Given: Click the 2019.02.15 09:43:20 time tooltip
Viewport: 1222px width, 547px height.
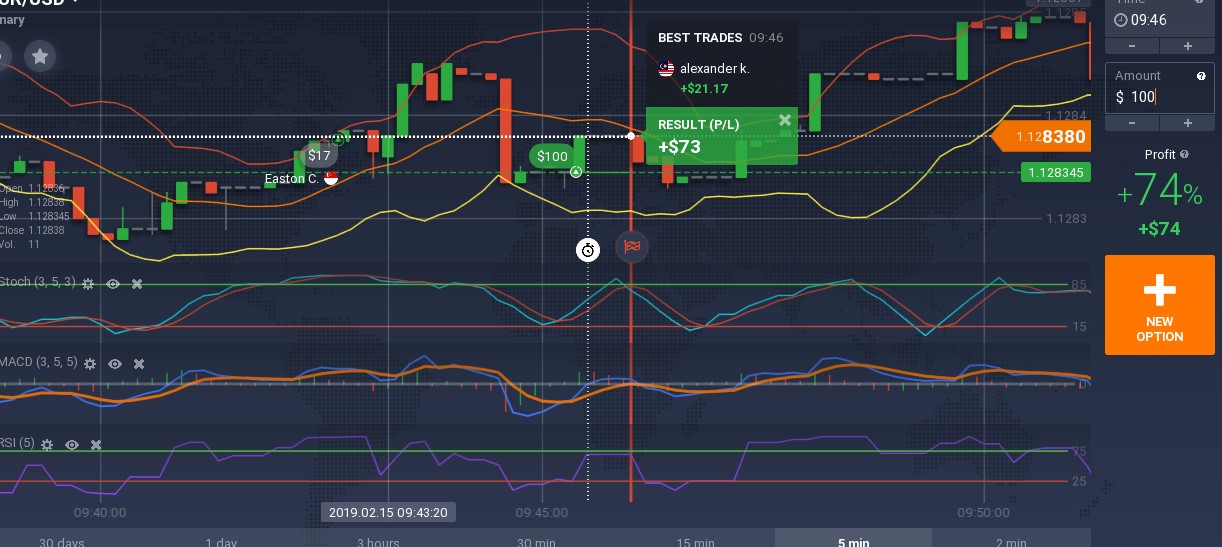Looking at the screenshot, I should 390,512.
